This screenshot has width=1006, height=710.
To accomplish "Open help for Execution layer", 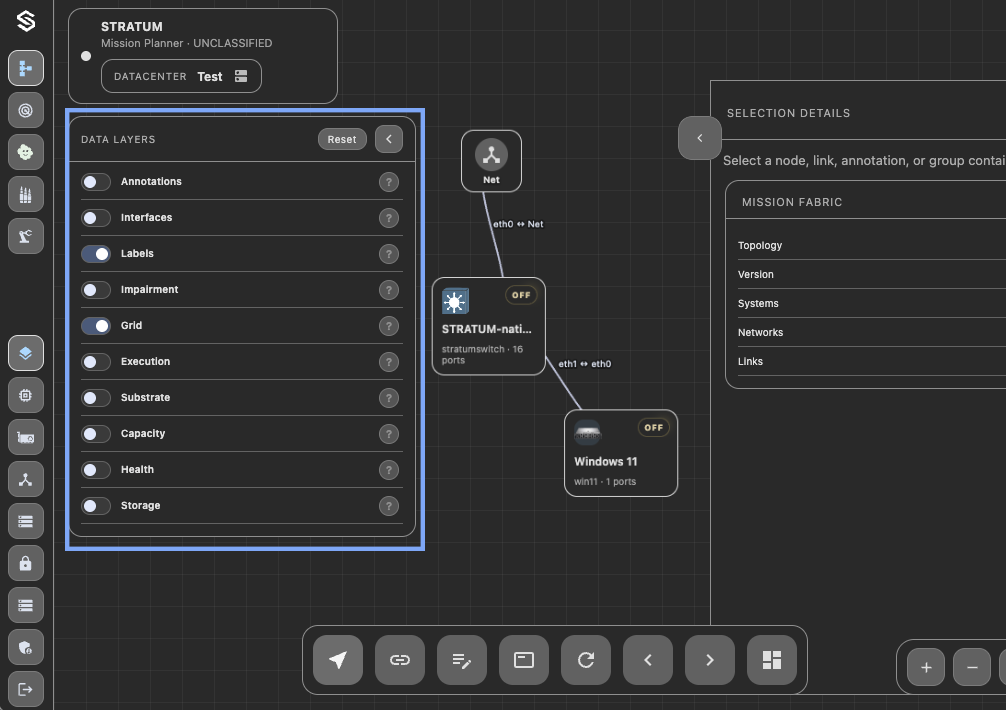I will tap(389, 362).
